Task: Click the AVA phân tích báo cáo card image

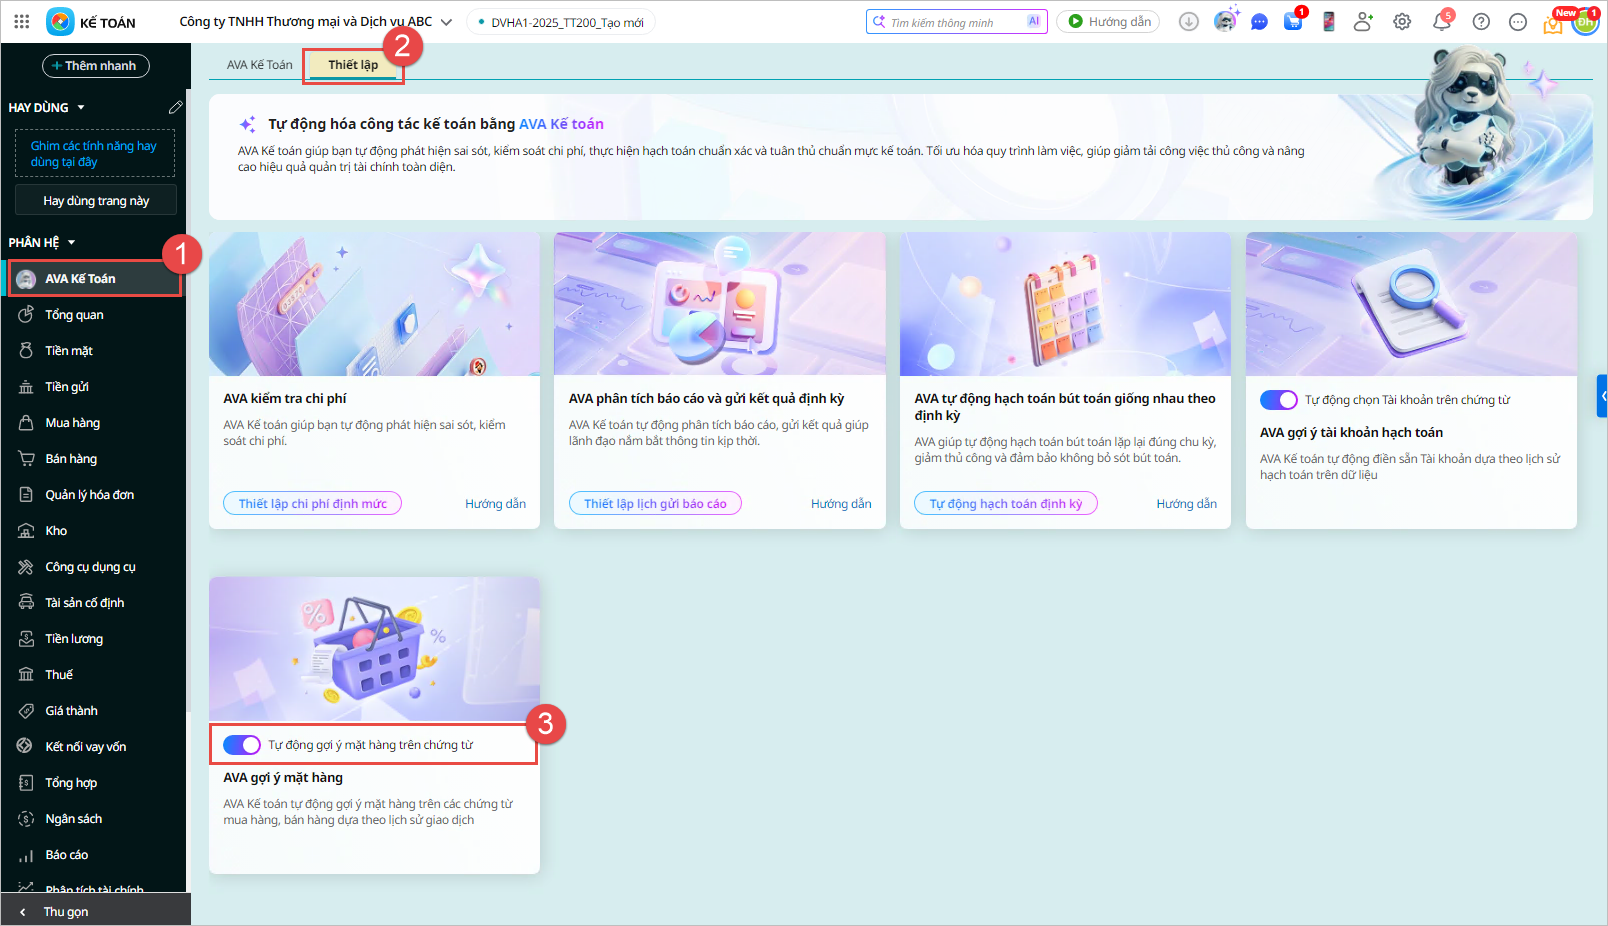Action: point(720,304)
